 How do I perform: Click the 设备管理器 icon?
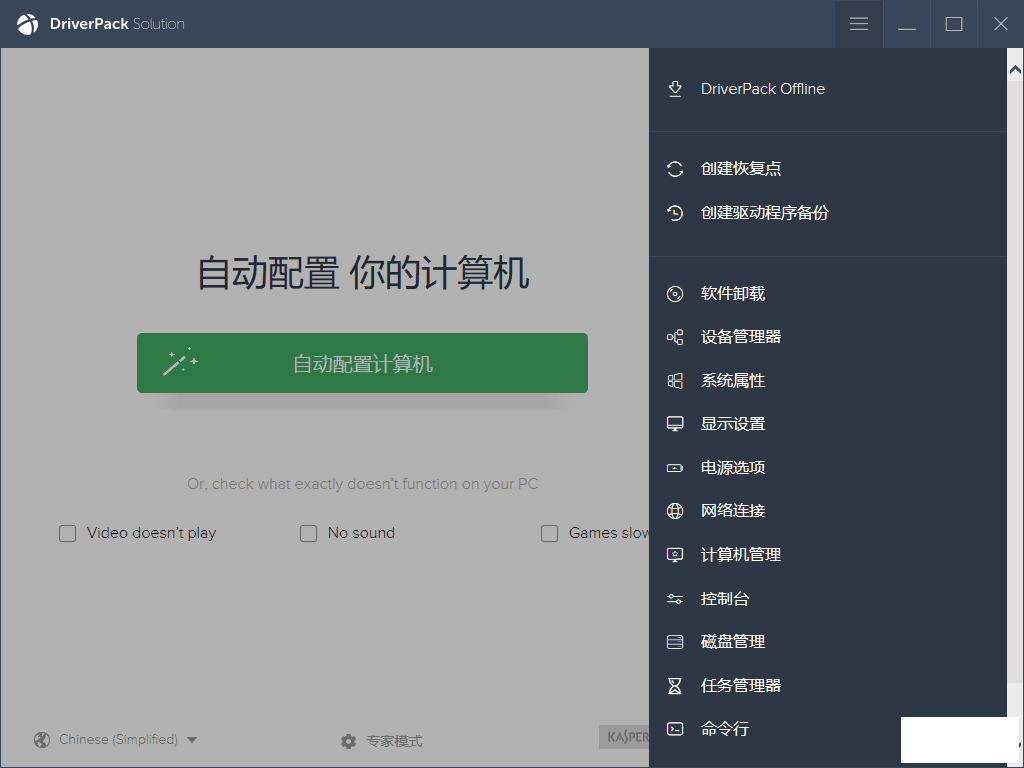tap(675, 337)
